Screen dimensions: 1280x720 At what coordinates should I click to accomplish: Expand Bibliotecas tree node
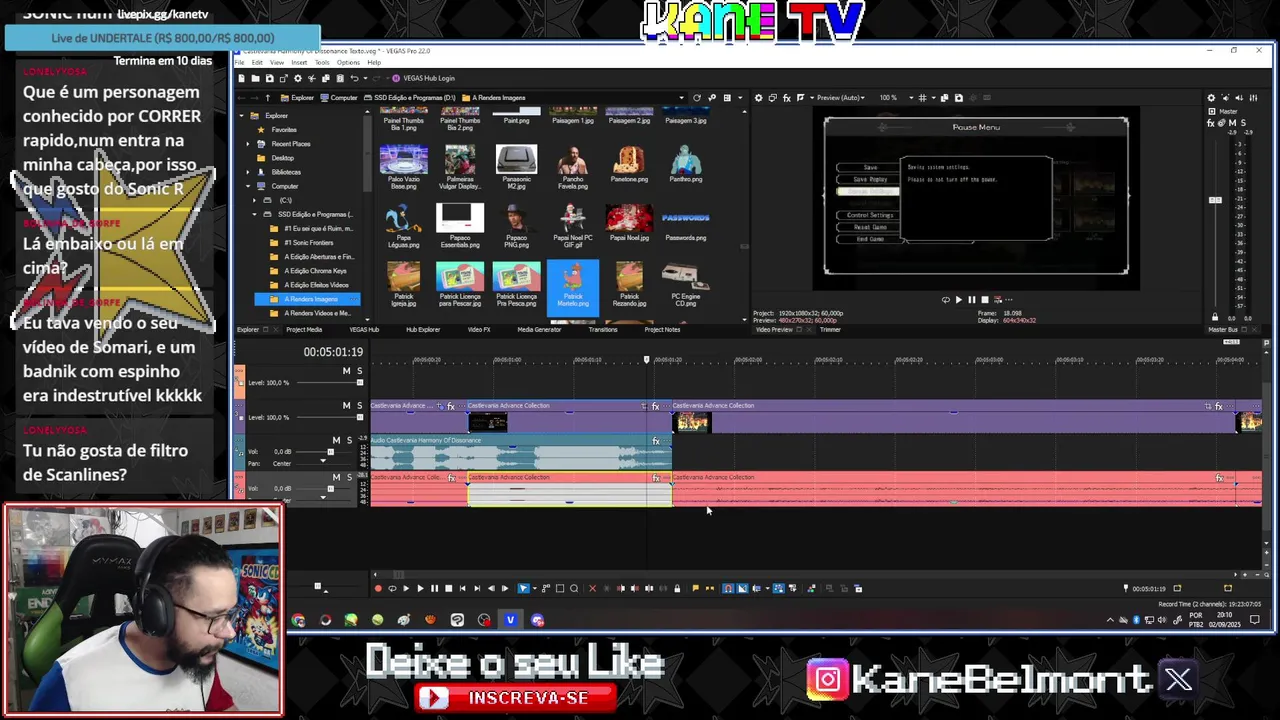point(248,172)
